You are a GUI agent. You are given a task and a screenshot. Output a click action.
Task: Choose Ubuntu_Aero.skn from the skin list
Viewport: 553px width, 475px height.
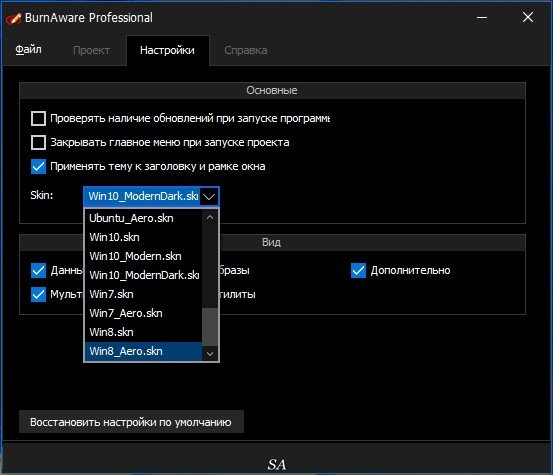[144, 218]
